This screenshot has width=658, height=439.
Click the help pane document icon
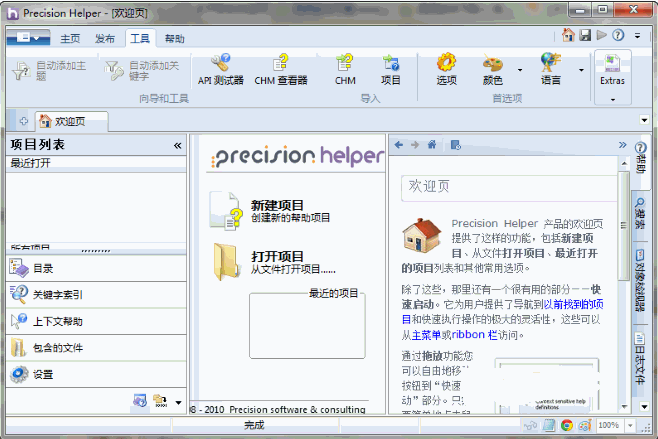[x=456, y=145]
